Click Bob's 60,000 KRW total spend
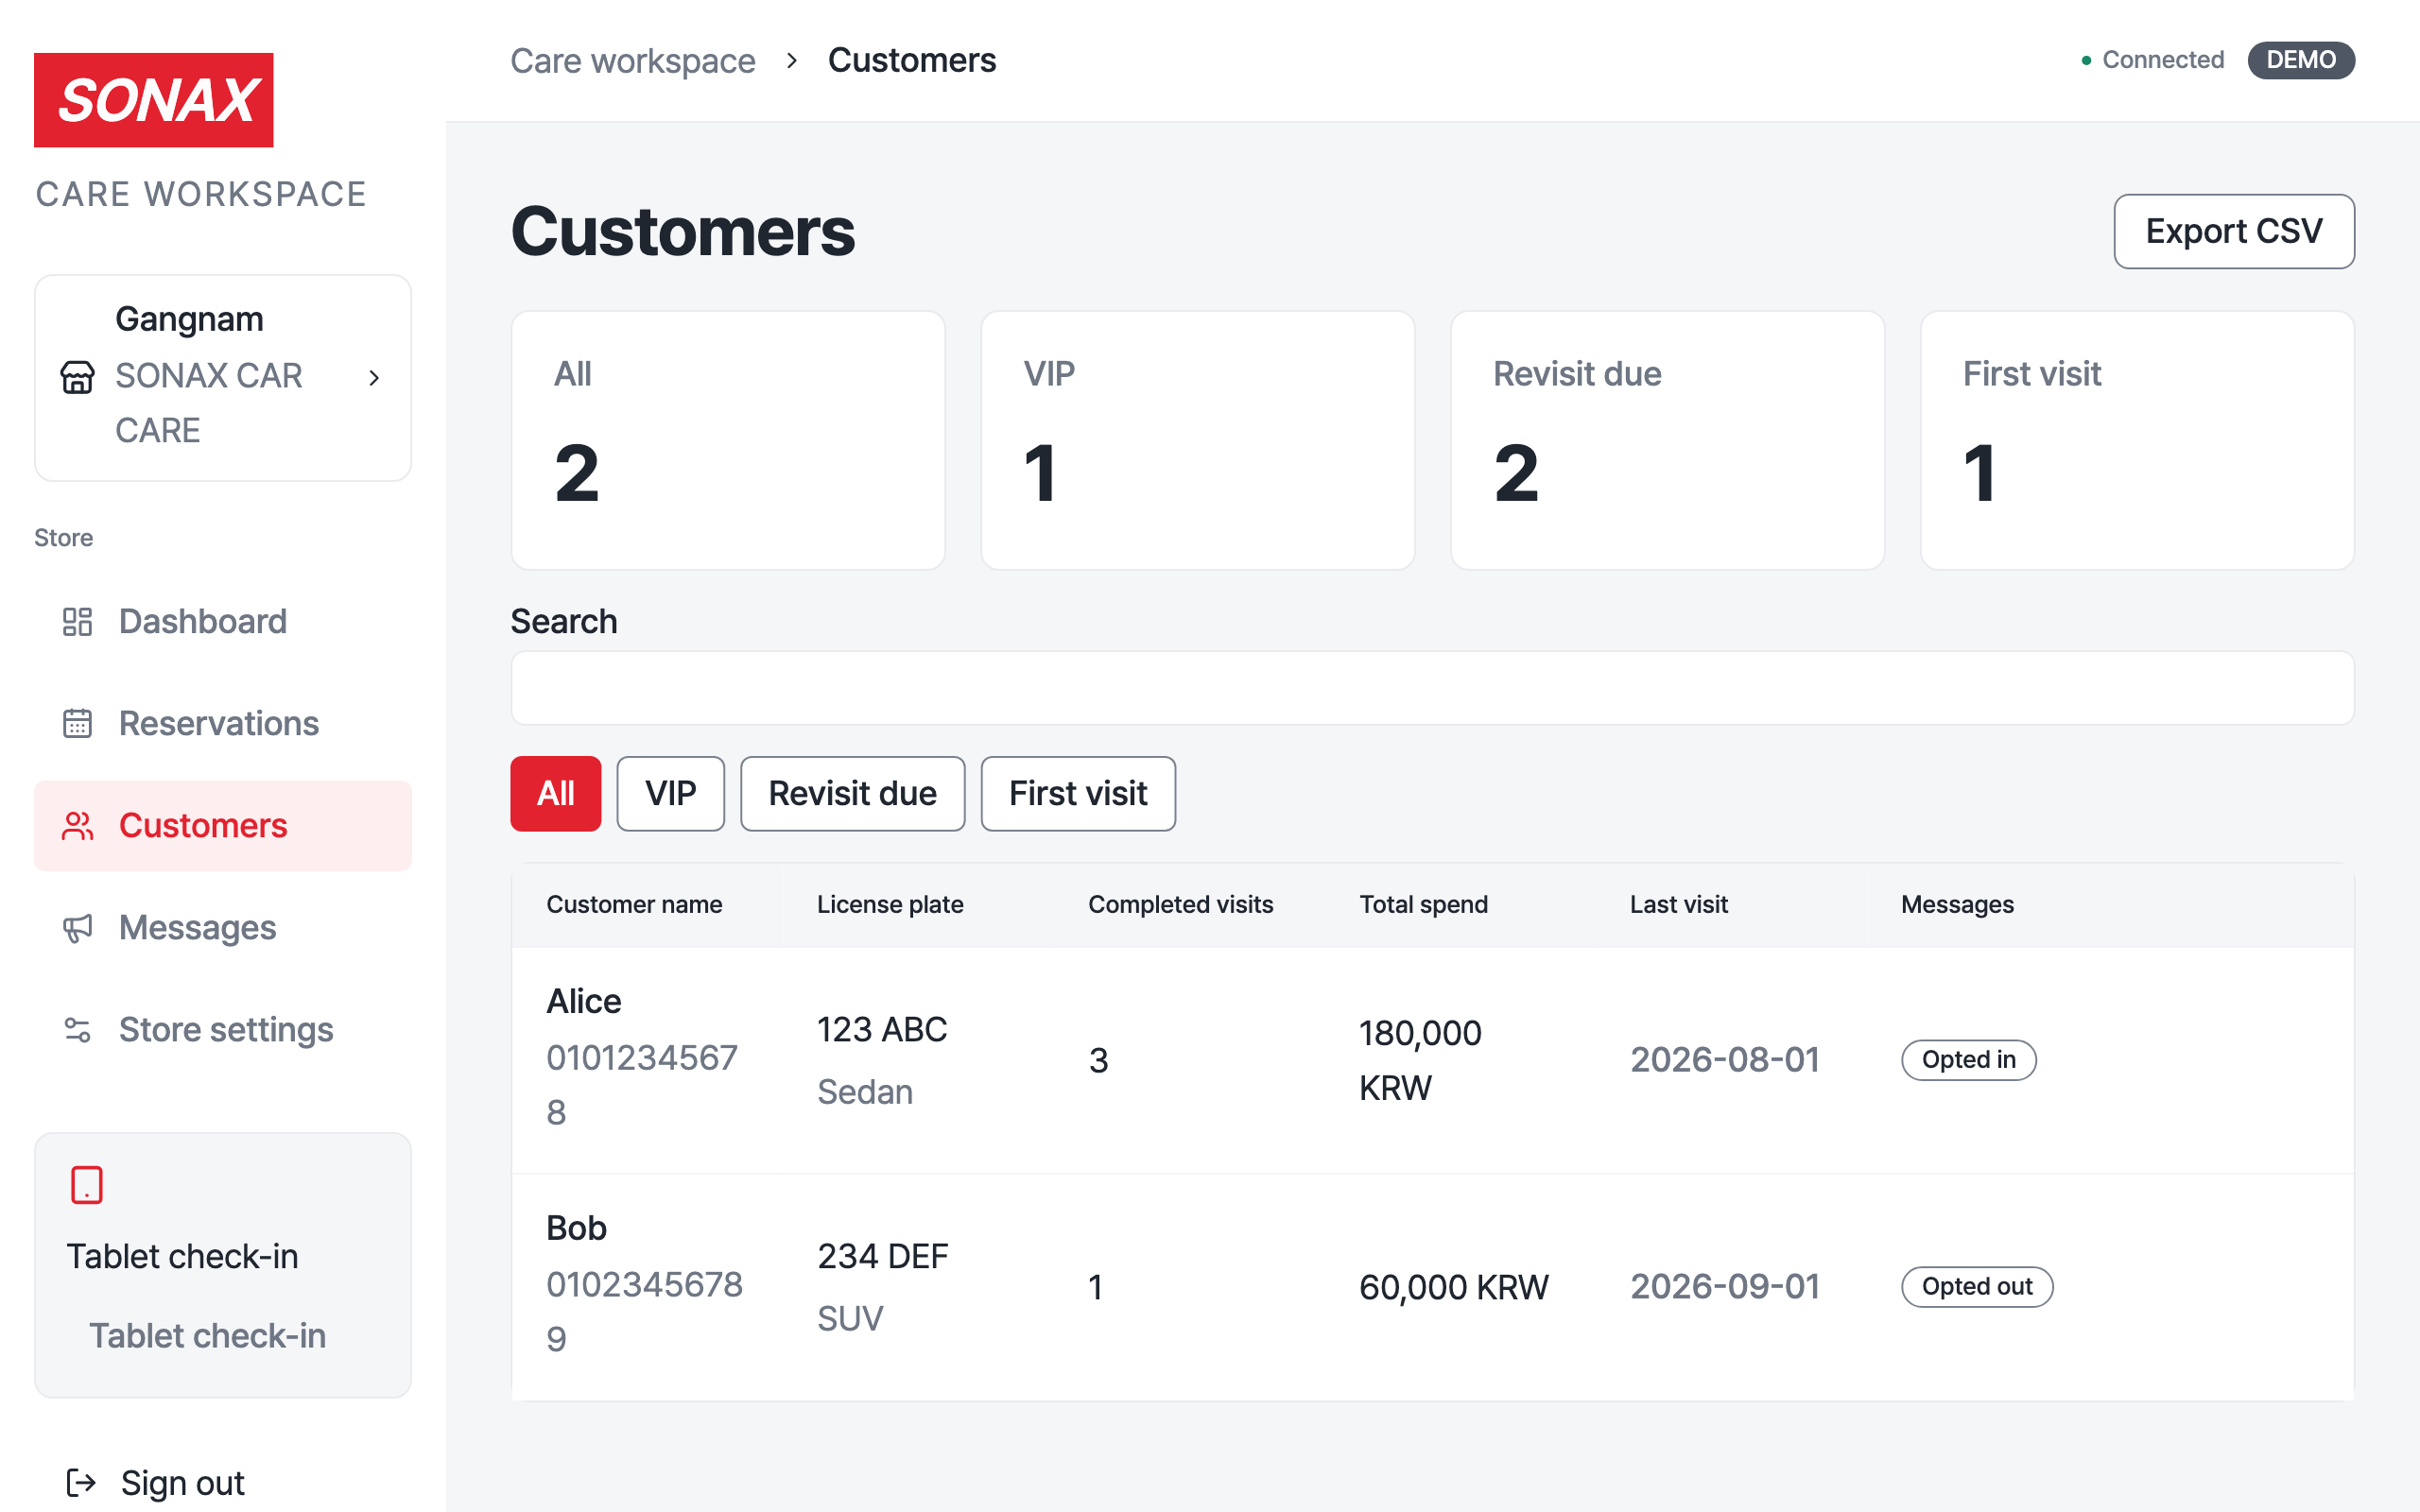 [1453, 1287]
